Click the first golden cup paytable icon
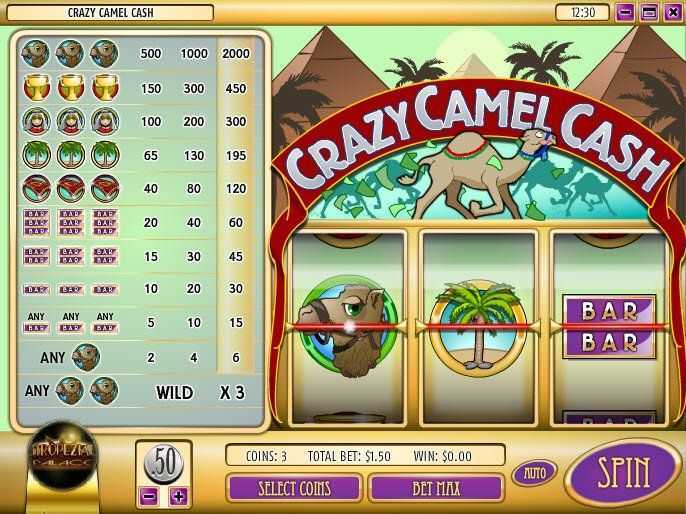 click(x=37, y=87)
